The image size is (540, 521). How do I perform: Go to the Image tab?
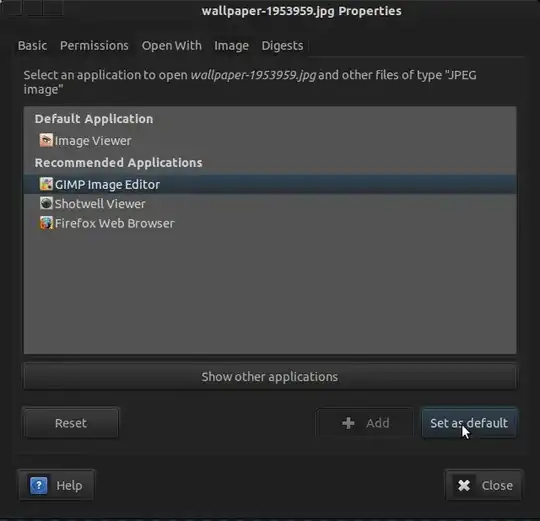point(231,45)
